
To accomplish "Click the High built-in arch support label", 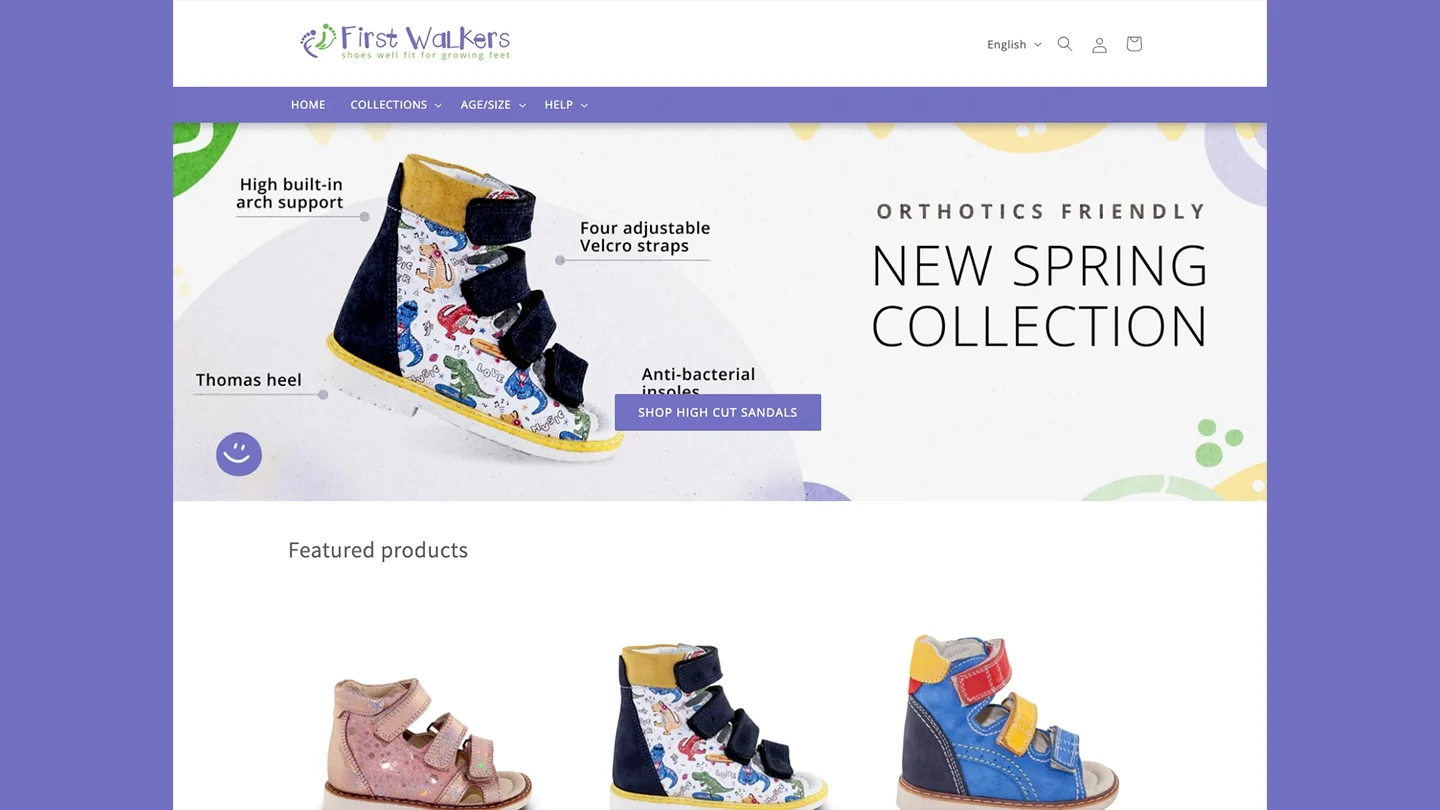I will click(290, 193).
